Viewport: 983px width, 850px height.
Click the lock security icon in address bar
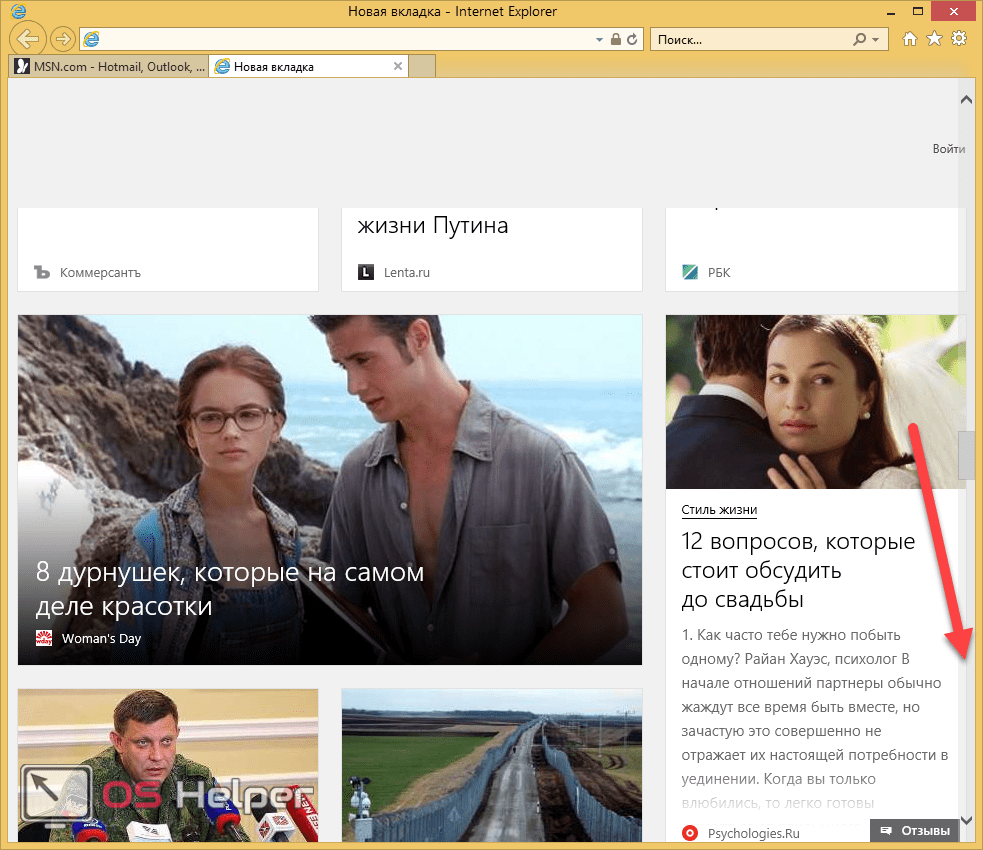coord(616,39)
